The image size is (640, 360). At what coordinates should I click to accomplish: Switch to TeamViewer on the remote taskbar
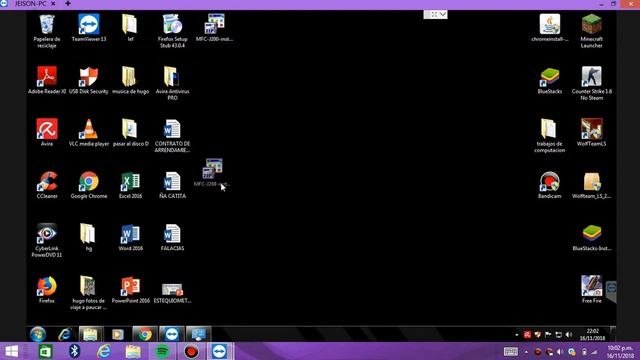pyautogui.click(x=171, y=334)
